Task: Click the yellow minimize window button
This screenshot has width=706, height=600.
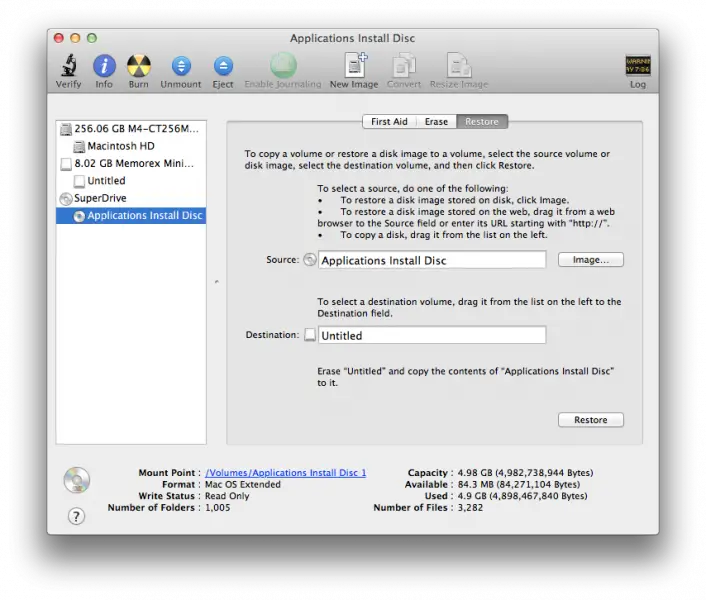Action: pyautogui.click(x=75, y=38)
